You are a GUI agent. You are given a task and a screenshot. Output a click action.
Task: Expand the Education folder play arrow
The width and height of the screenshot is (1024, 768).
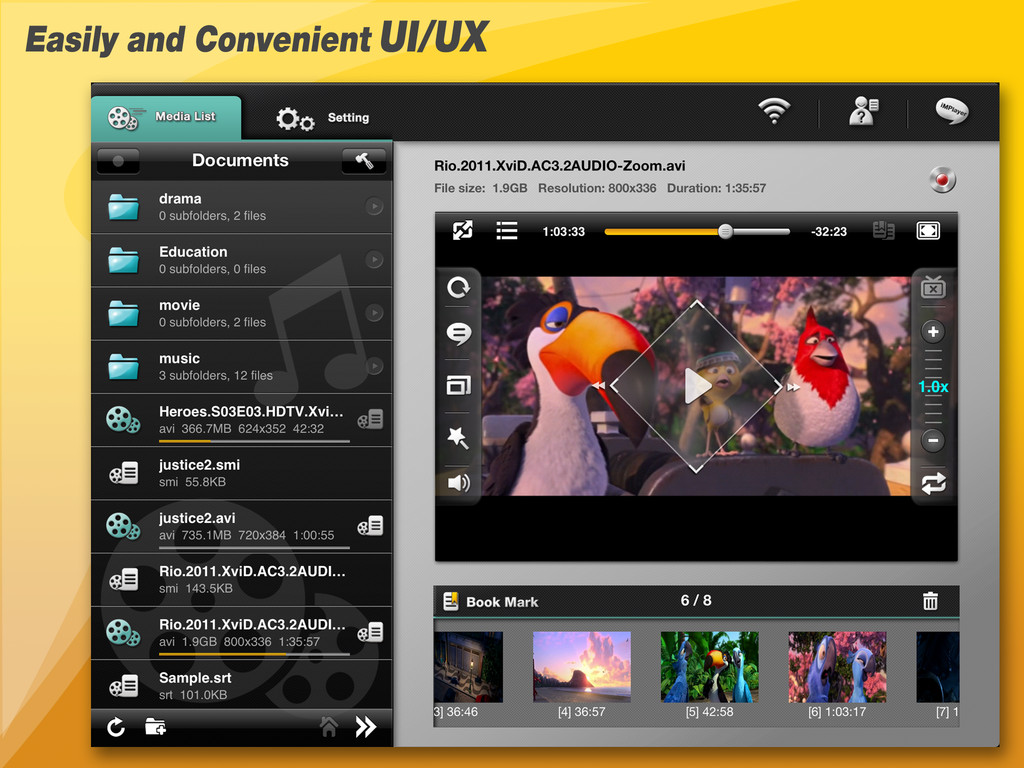374,260
